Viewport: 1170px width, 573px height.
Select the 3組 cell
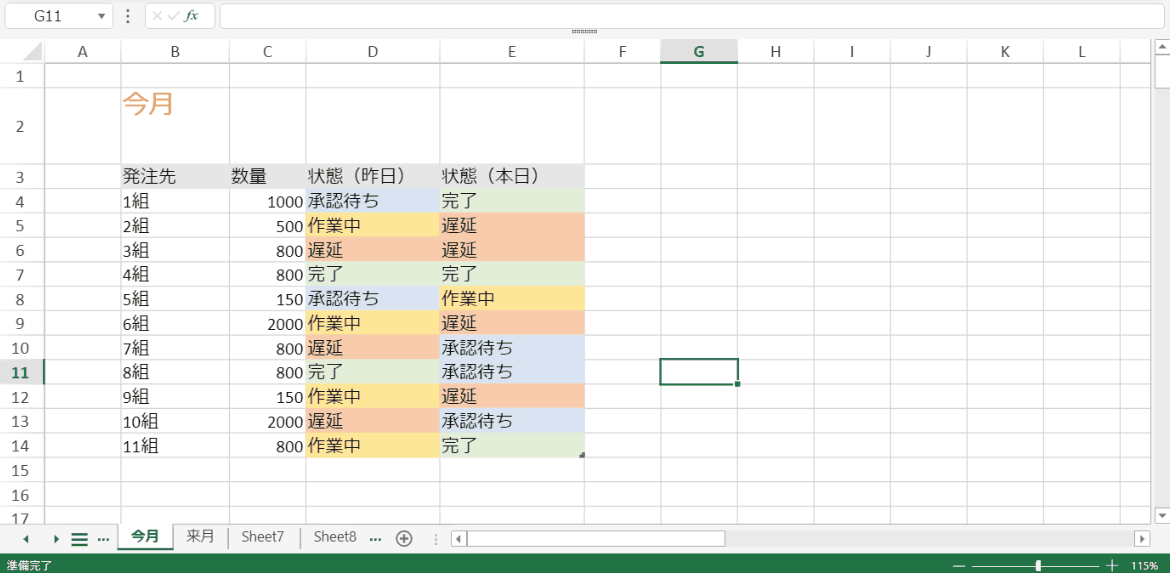(175, 250)
